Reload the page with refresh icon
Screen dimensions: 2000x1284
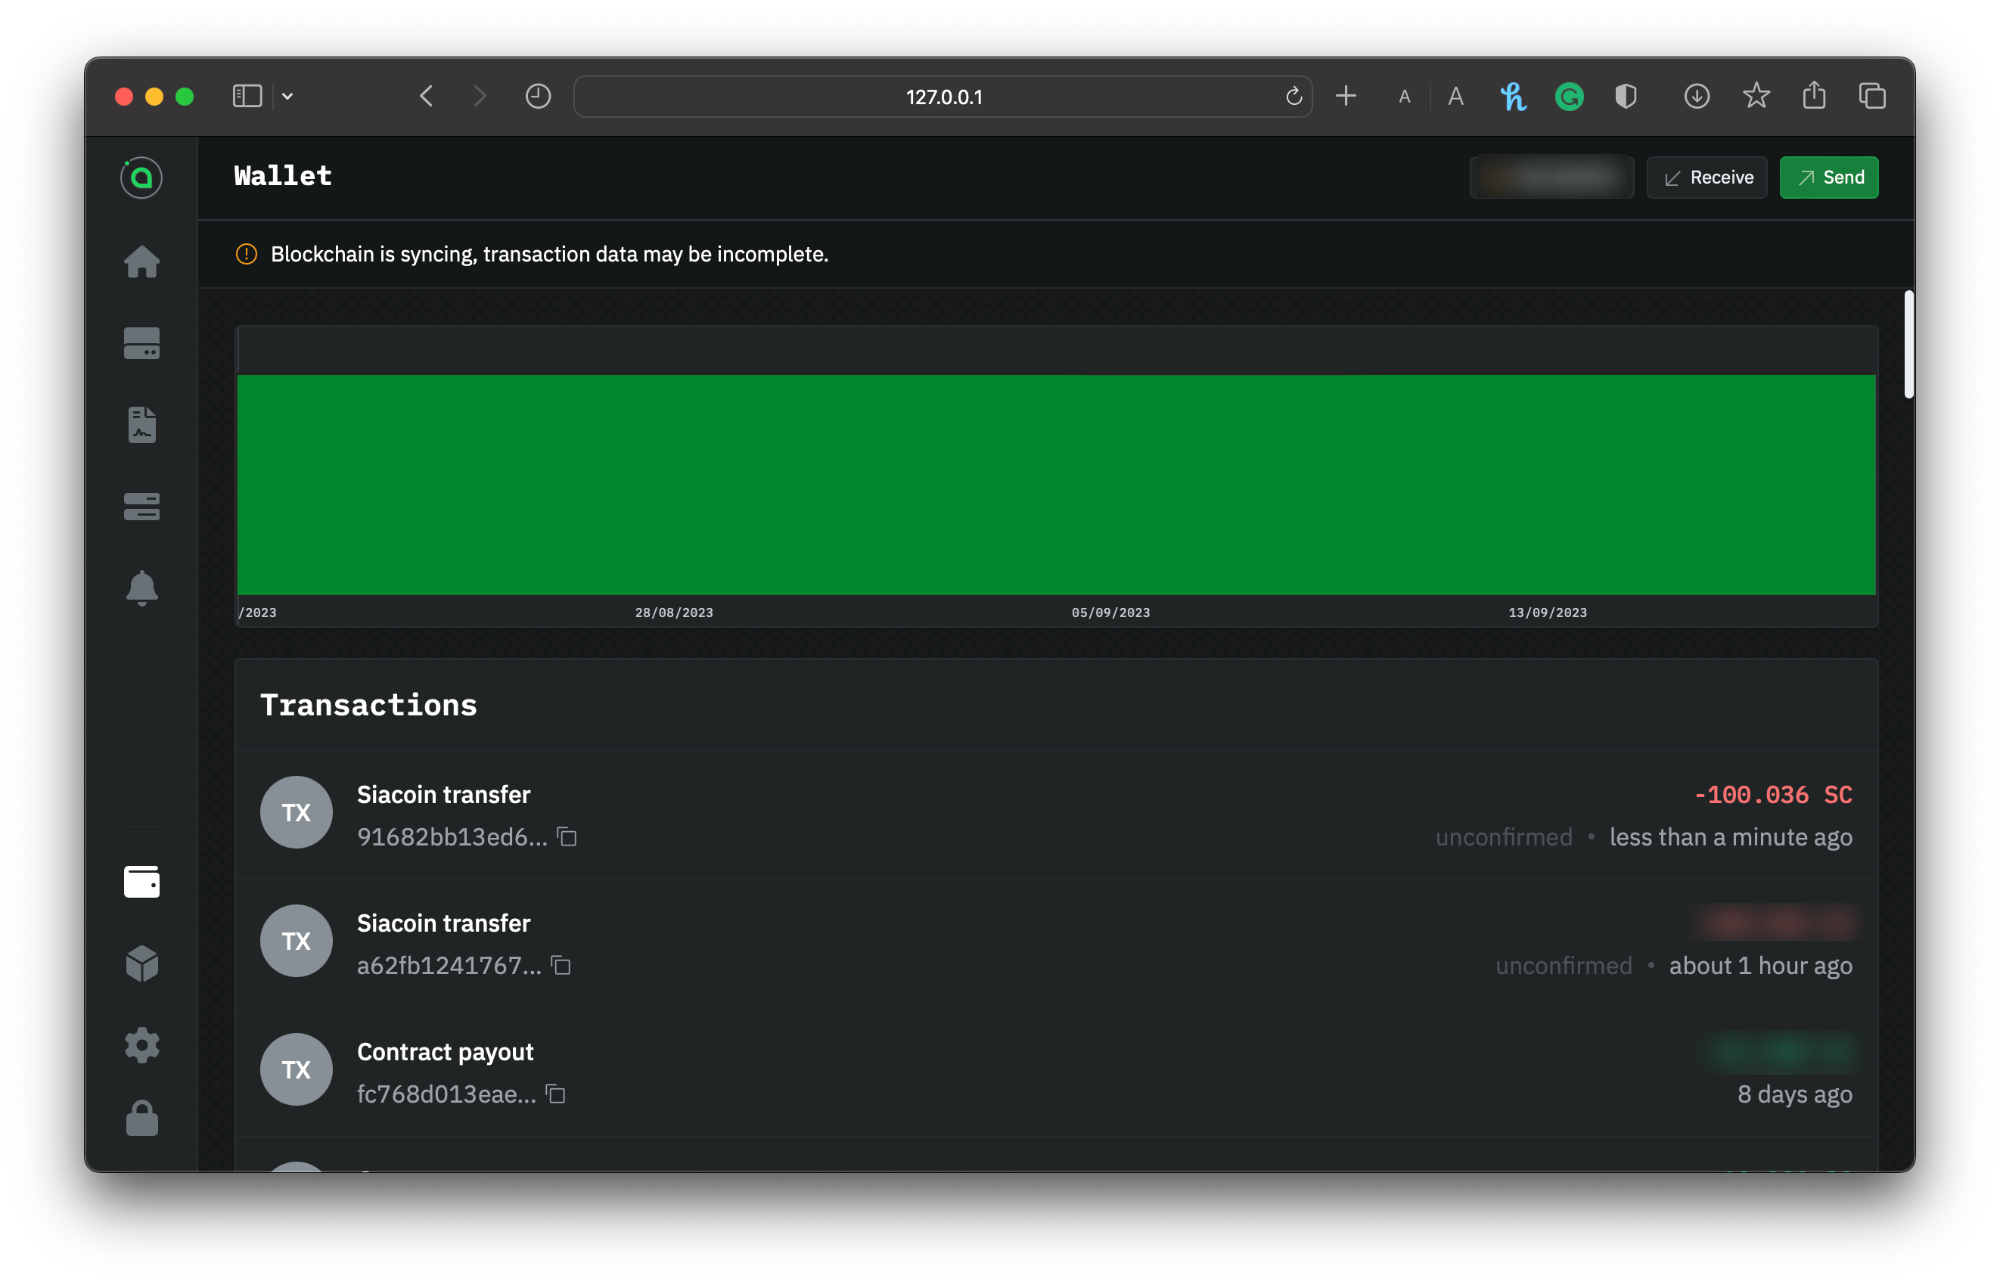tap(1293, 97)
